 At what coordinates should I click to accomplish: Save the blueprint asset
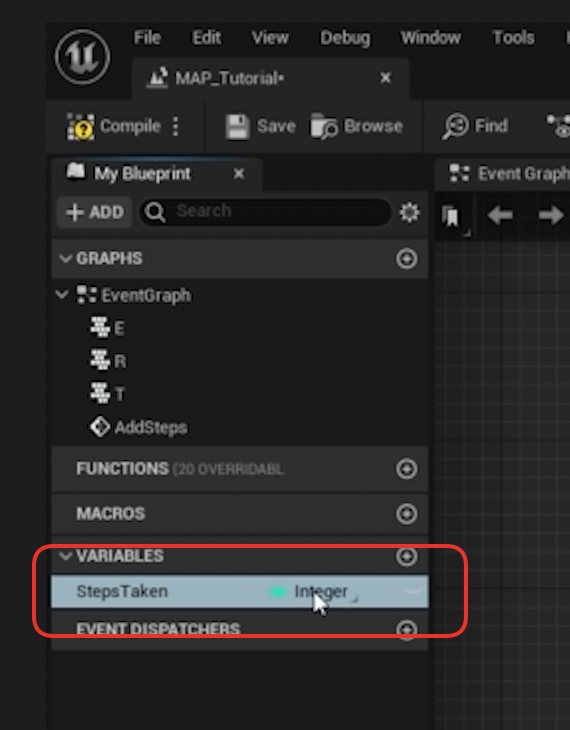coord(260,126)
